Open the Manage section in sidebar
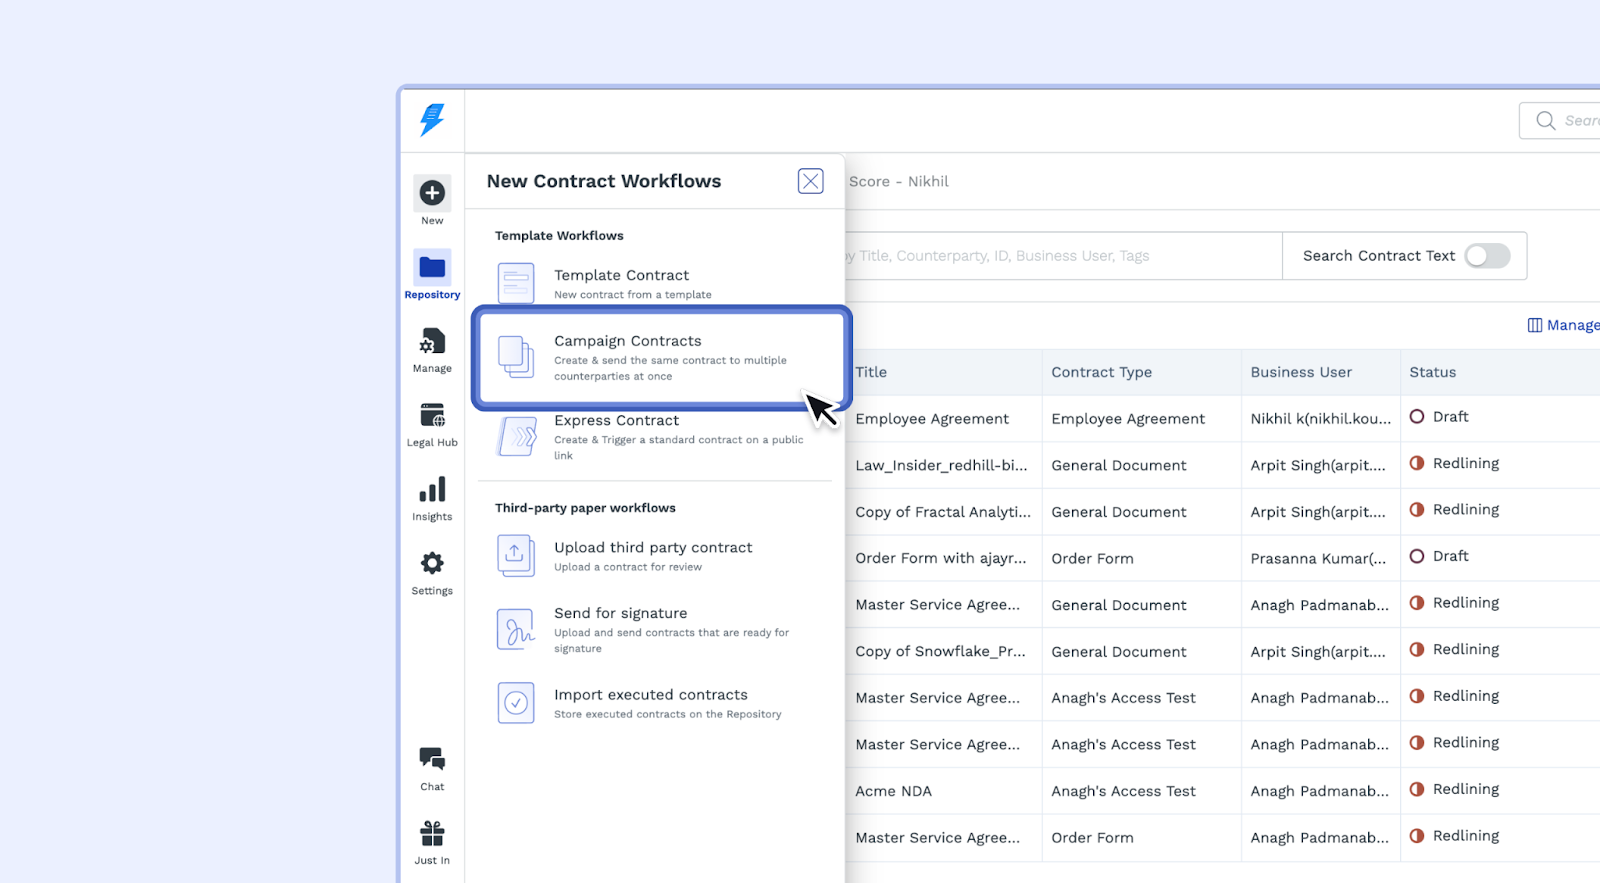This screenshot has height=883, width=1600. point(432,343)
